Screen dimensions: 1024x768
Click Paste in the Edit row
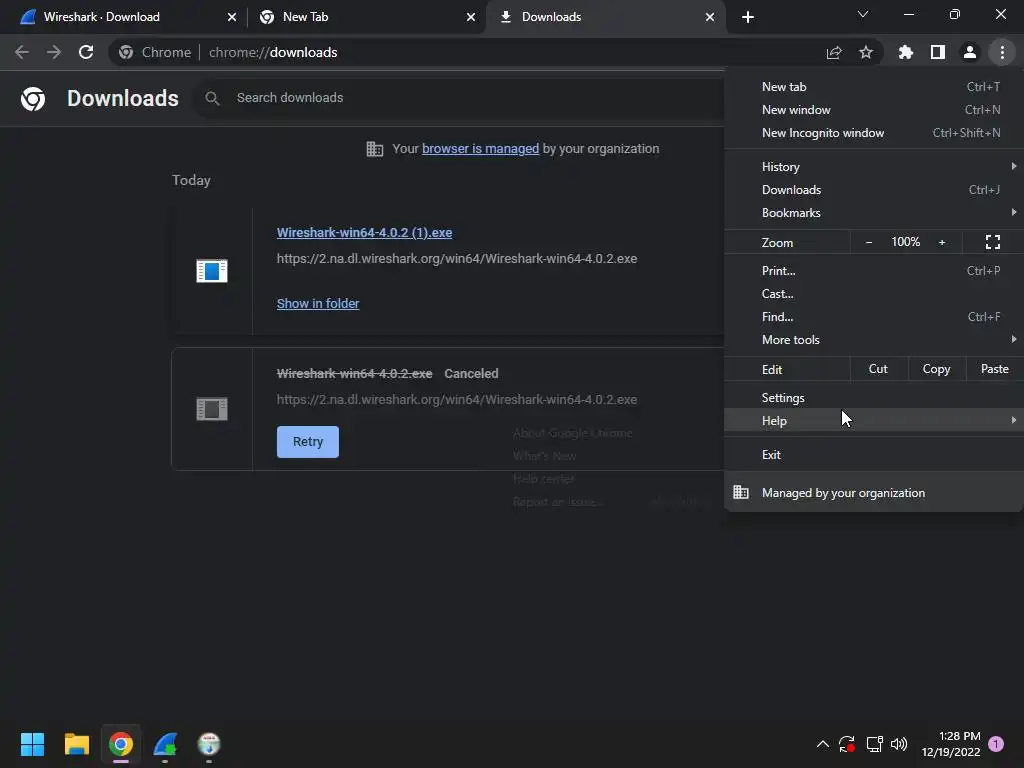pyautogui.click(x=995, y=369)
